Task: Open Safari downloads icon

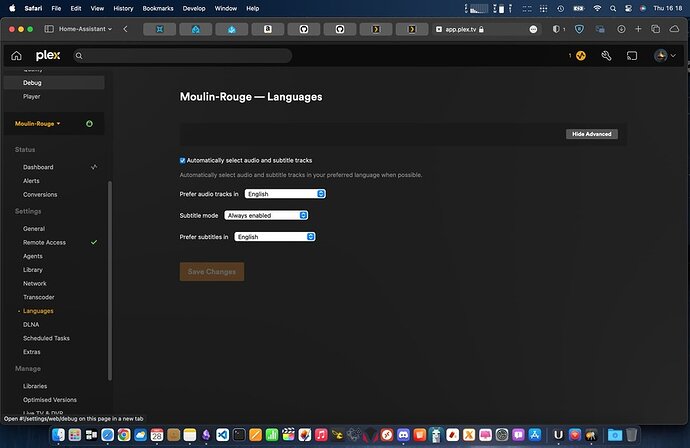Action: 621,29
